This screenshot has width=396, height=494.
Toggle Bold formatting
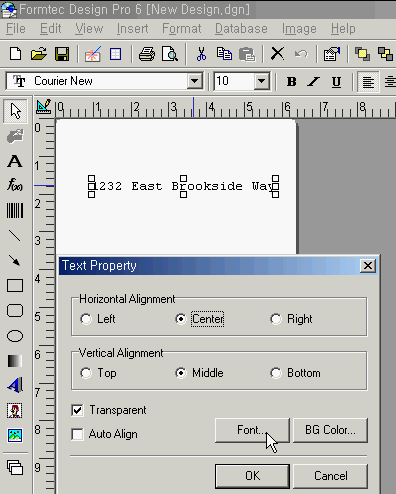click(292, 82)
